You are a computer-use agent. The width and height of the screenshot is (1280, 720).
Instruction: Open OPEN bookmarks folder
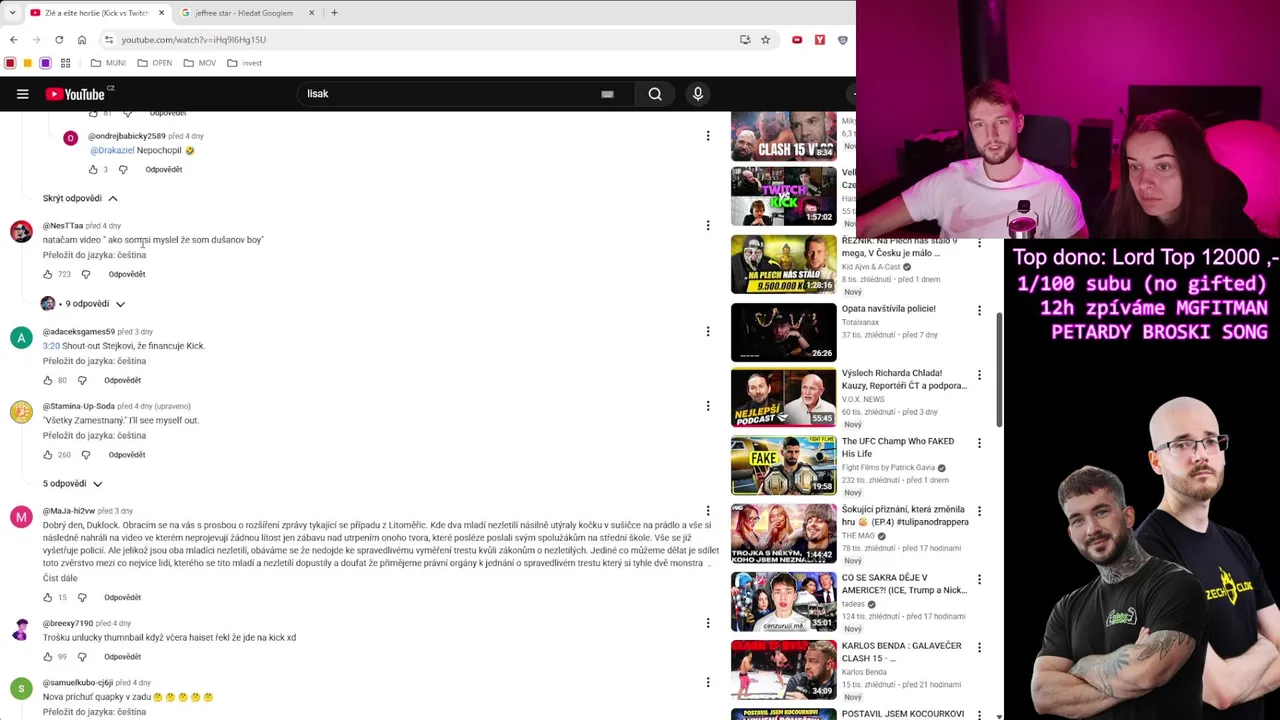[x=155, y=63]
